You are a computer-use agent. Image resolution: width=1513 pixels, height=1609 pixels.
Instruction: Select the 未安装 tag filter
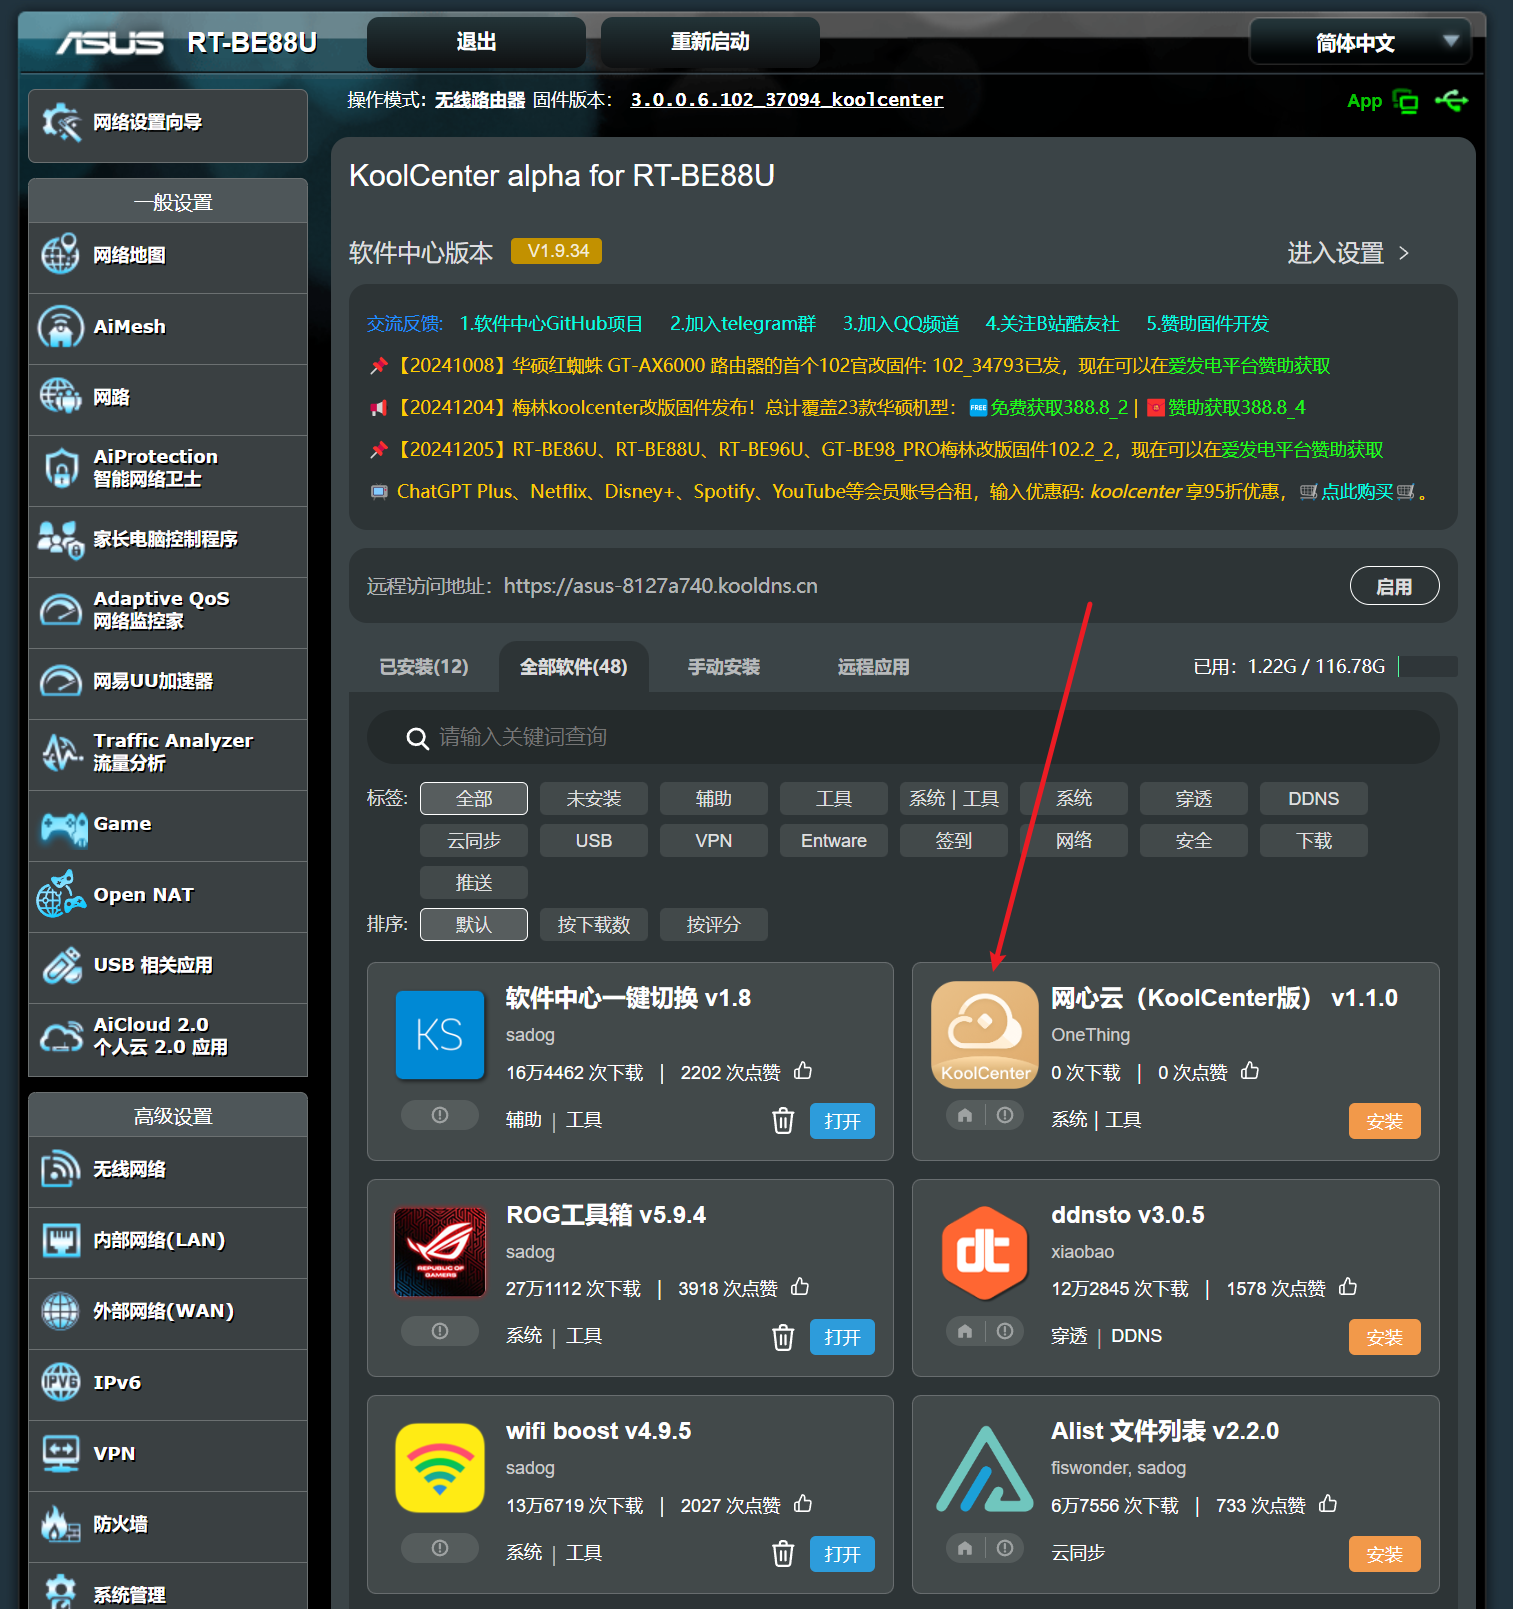594,799
